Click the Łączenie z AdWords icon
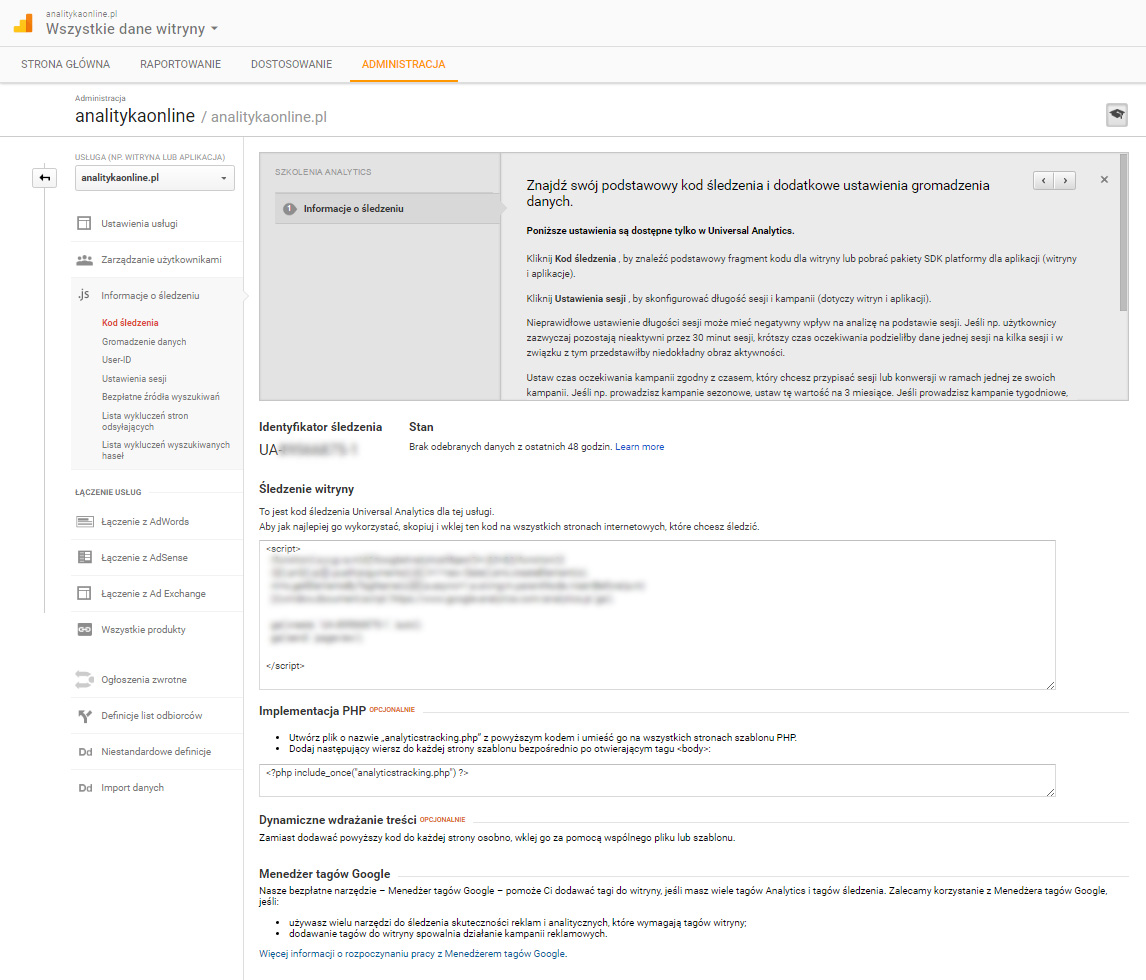The image size is (1146, 980). (x=85, y=522)
